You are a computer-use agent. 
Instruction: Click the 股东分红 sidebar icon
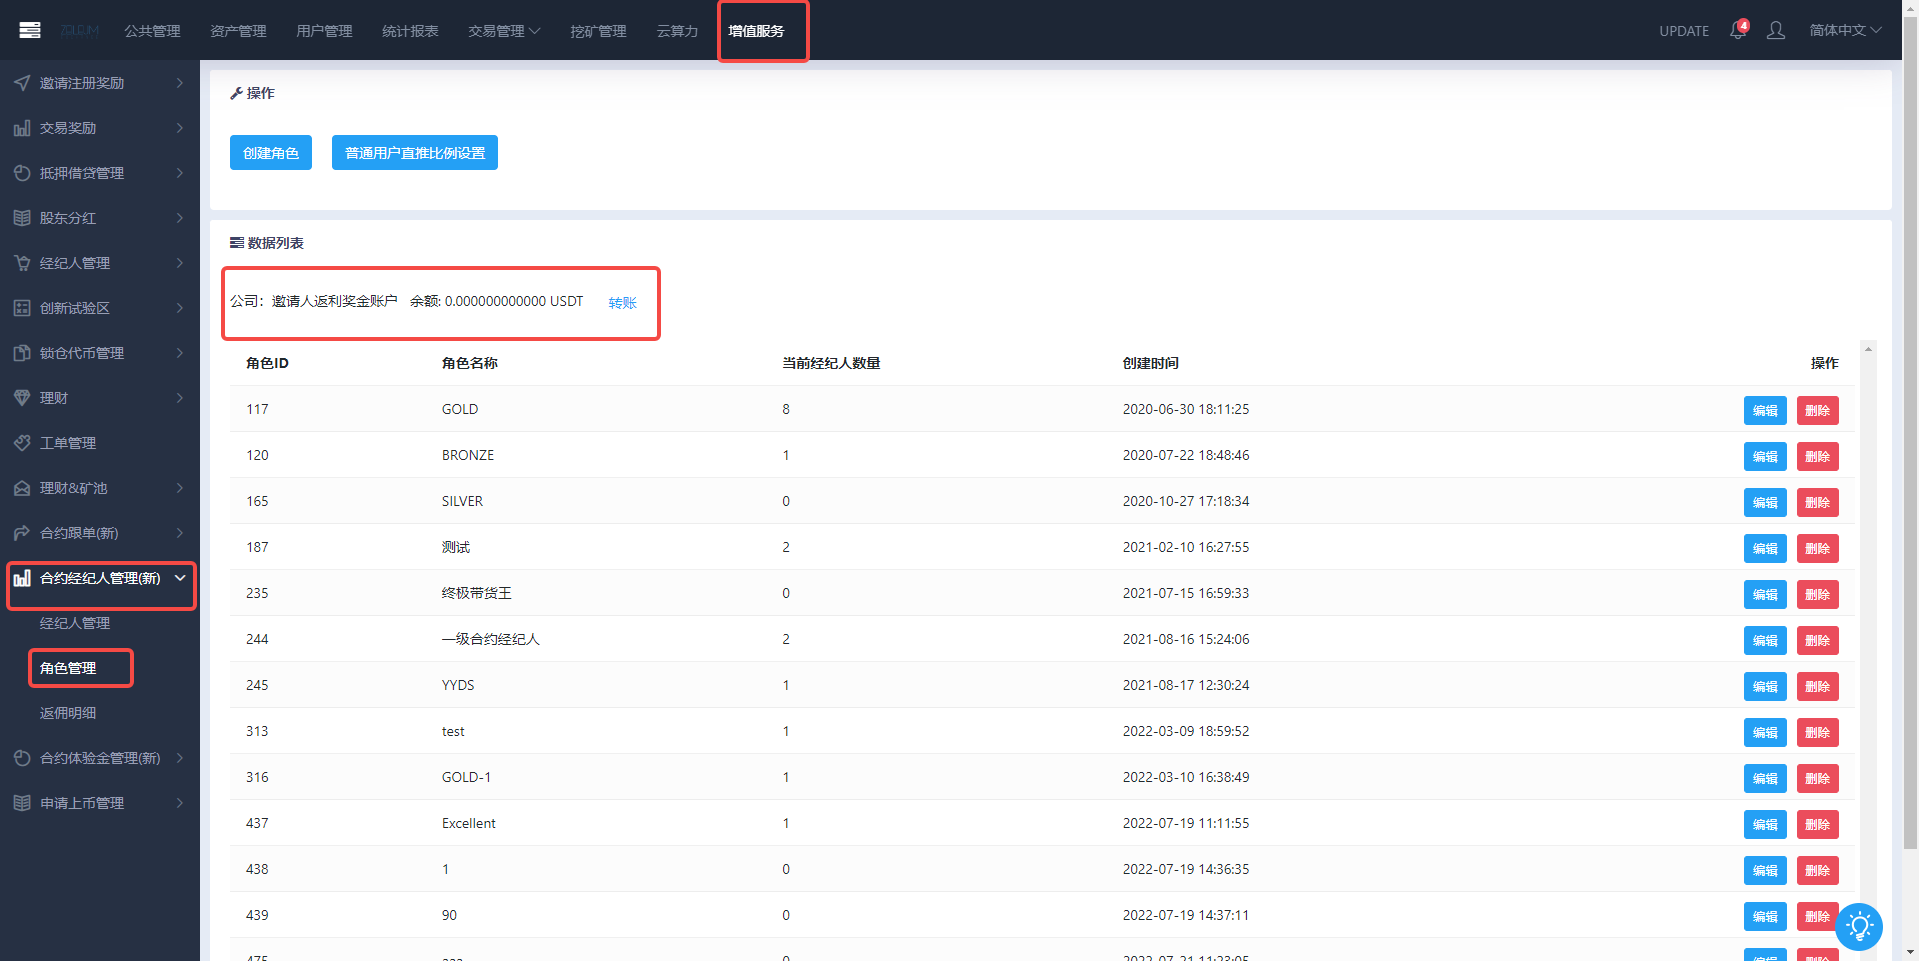coord(22,218)
